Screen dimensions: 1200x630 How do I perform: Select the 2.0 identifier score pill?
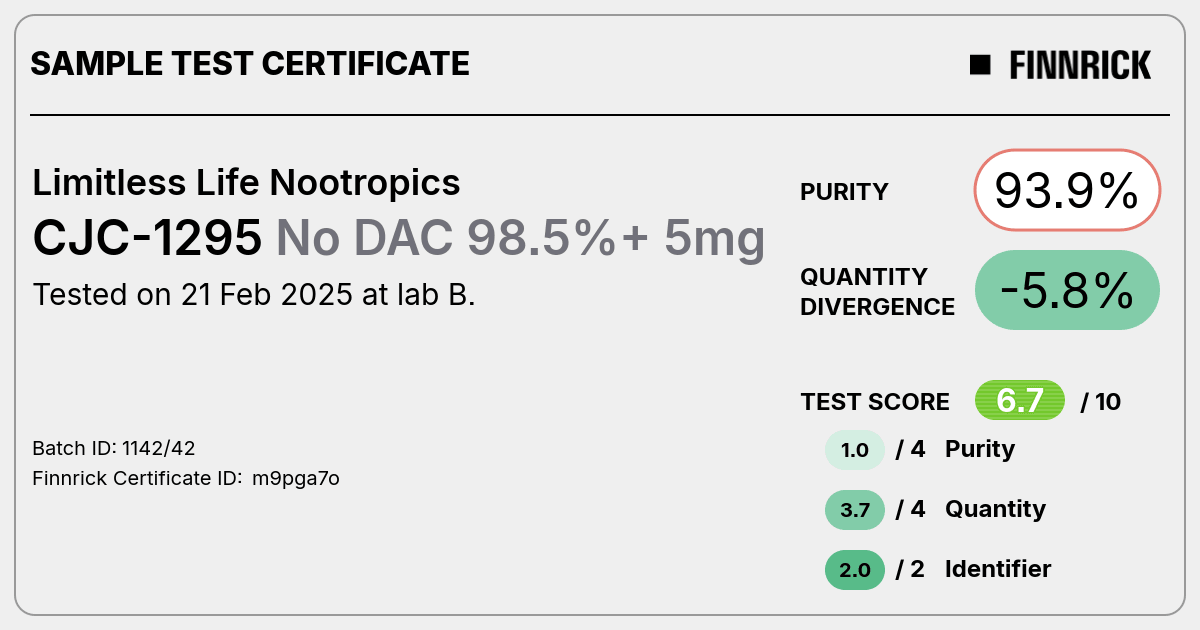(855, 570)
